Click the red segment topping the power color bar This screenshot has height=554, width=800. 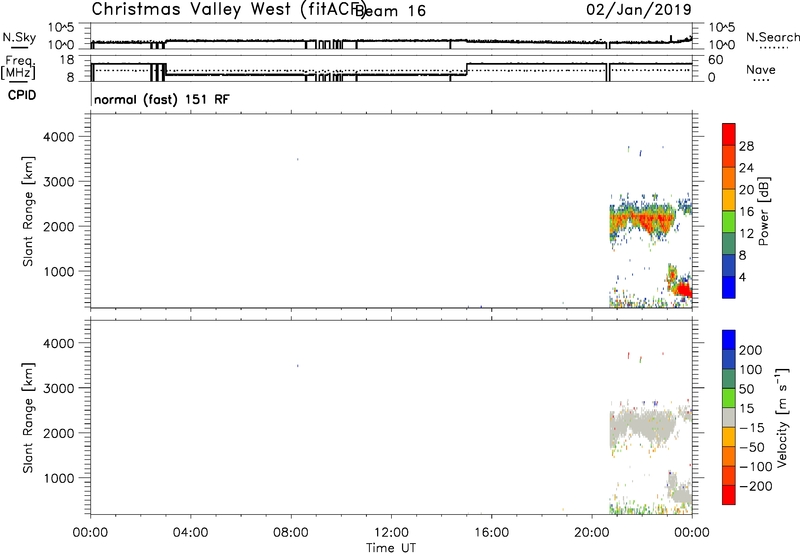point(729,134)
